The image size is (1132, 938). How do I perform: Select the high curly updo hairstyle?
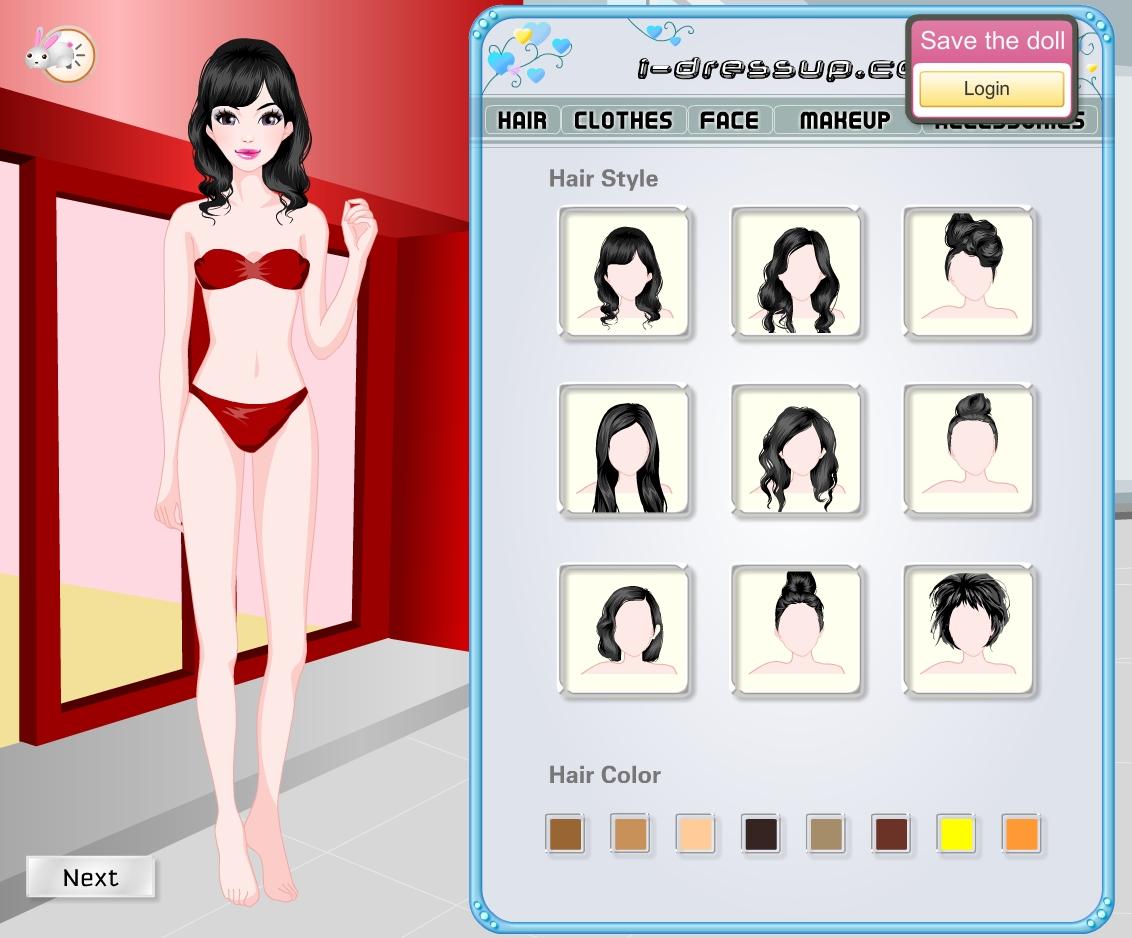click(x=969, y=272)
